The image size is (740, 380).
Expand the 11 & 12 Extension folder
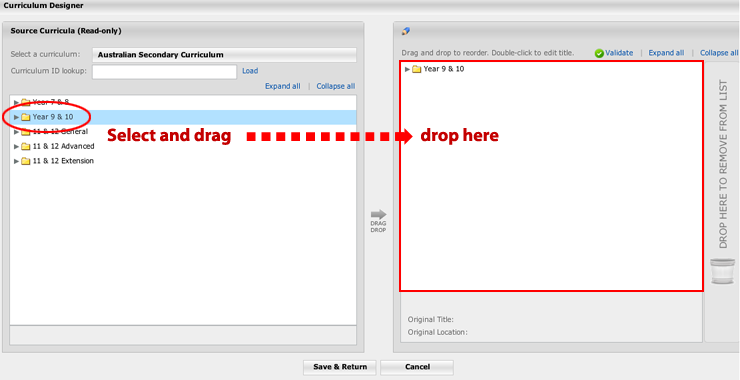17,161
